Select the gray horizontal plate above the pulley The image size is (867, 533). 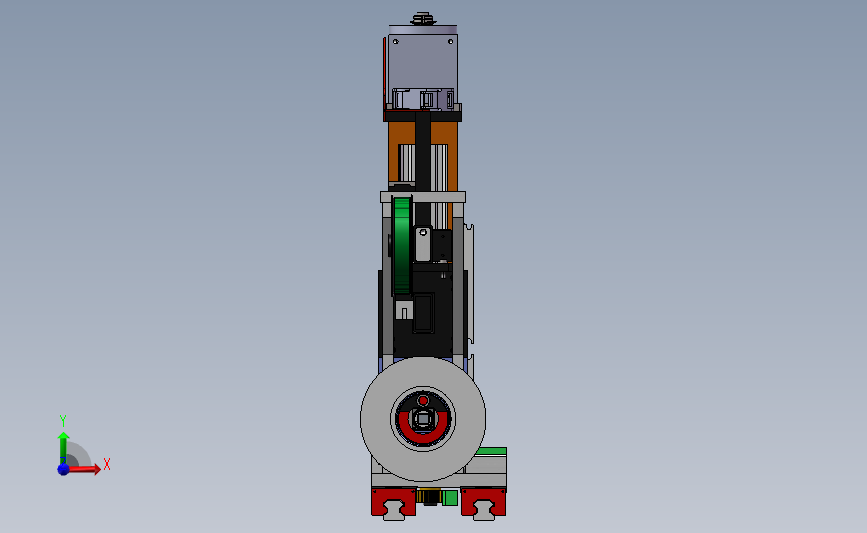tap(423, 197)
